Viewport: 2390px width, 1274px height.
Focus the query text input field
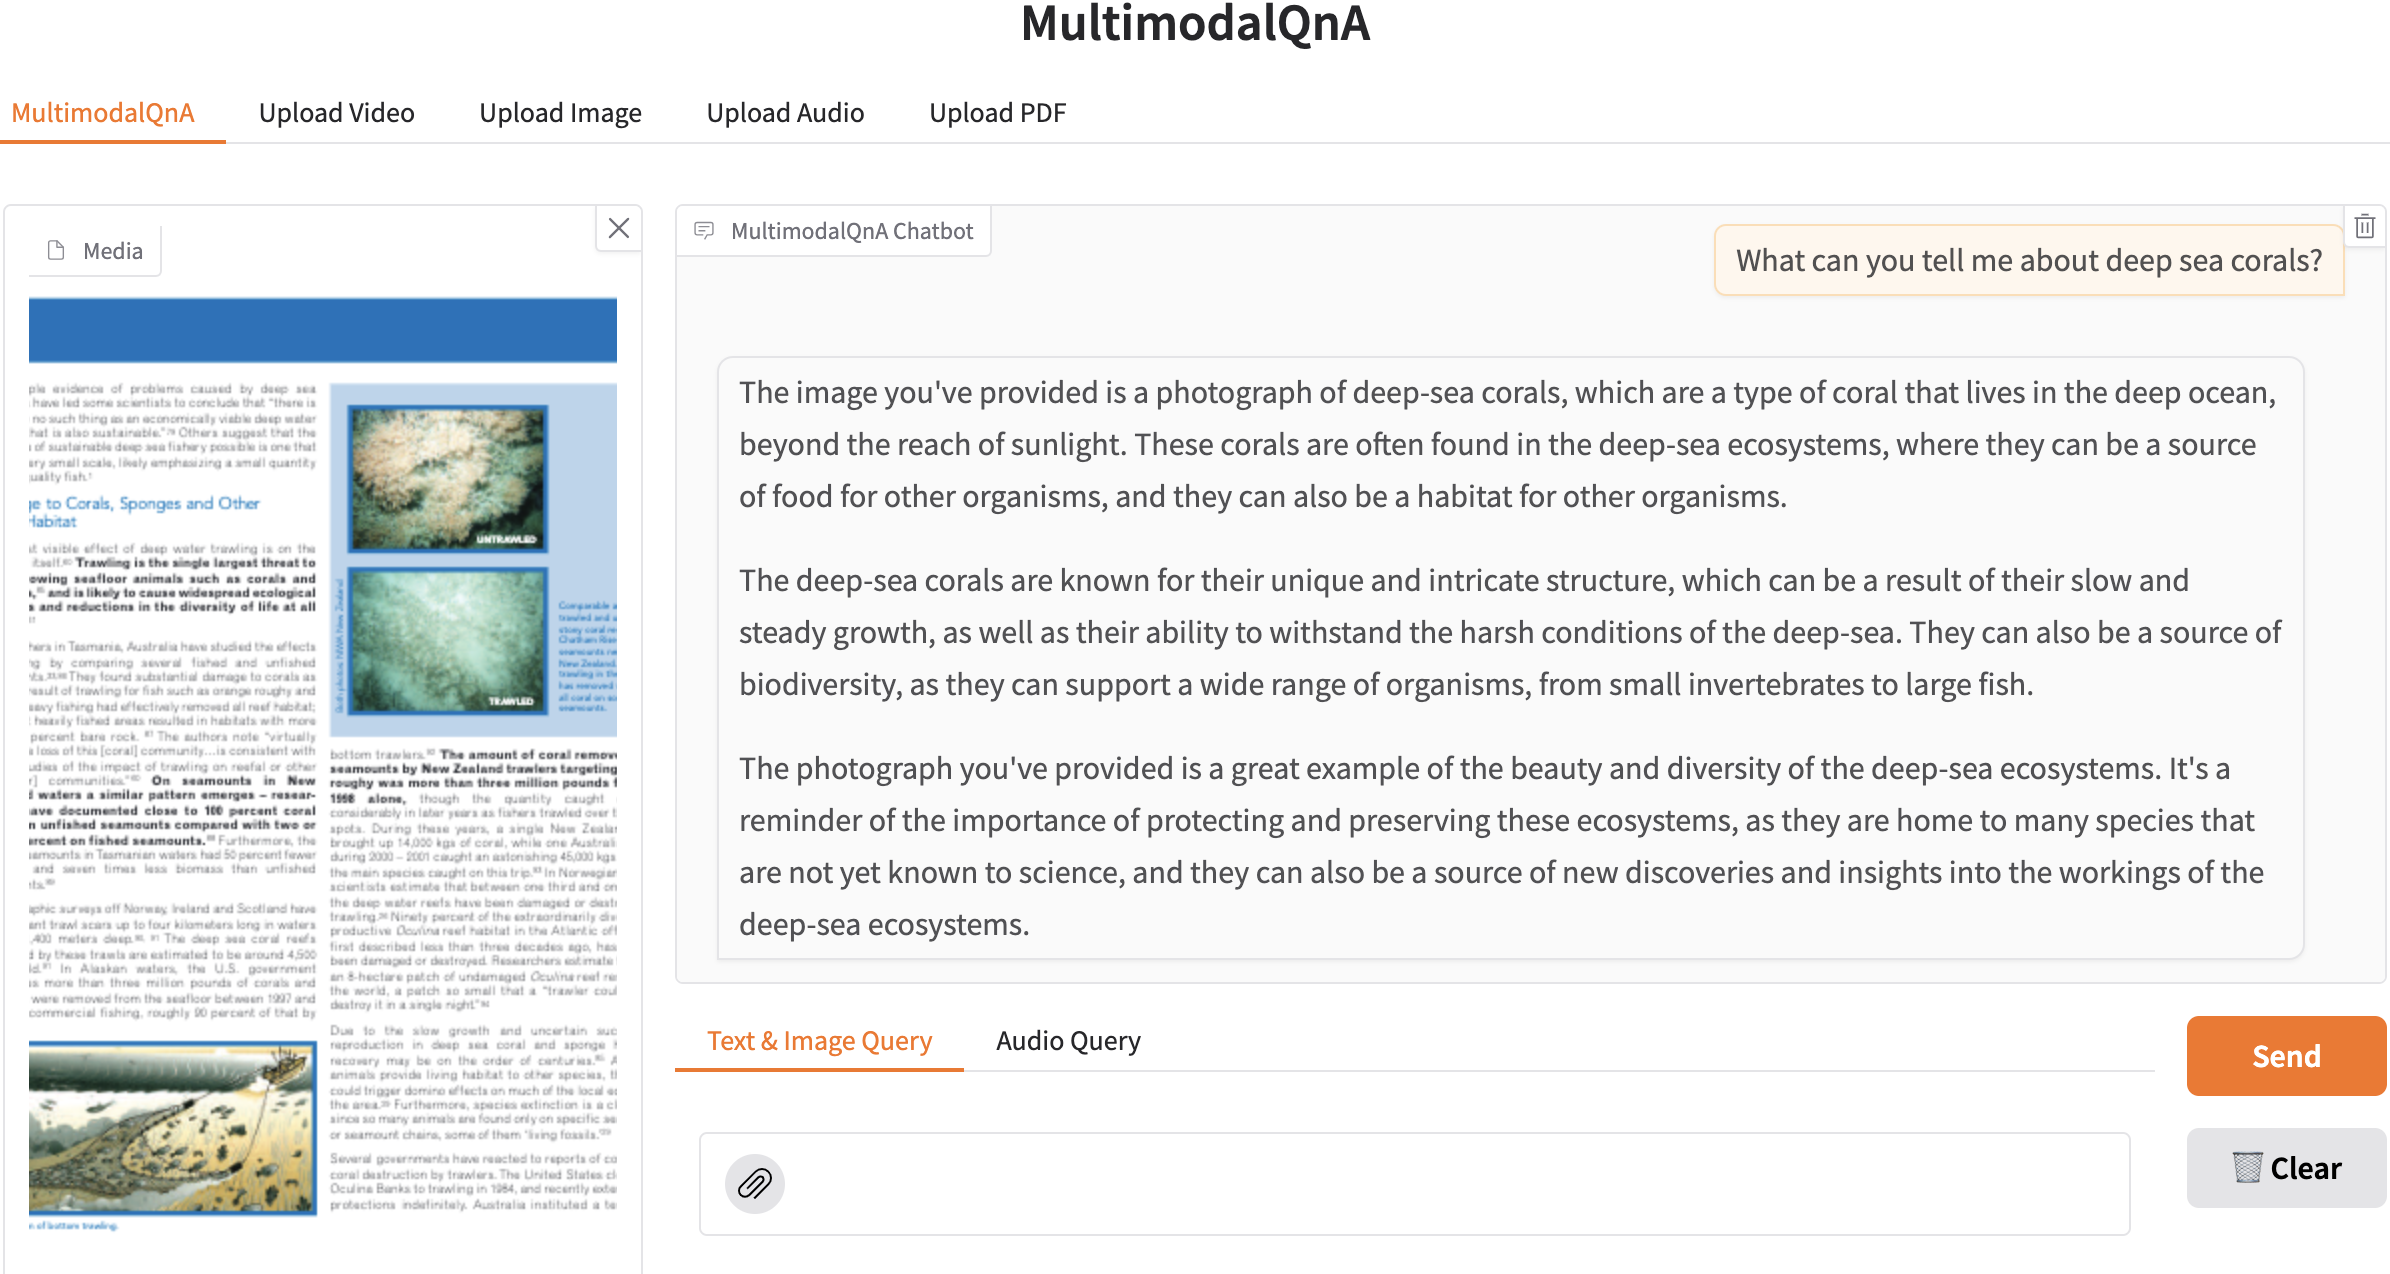pos(1450,1184)
